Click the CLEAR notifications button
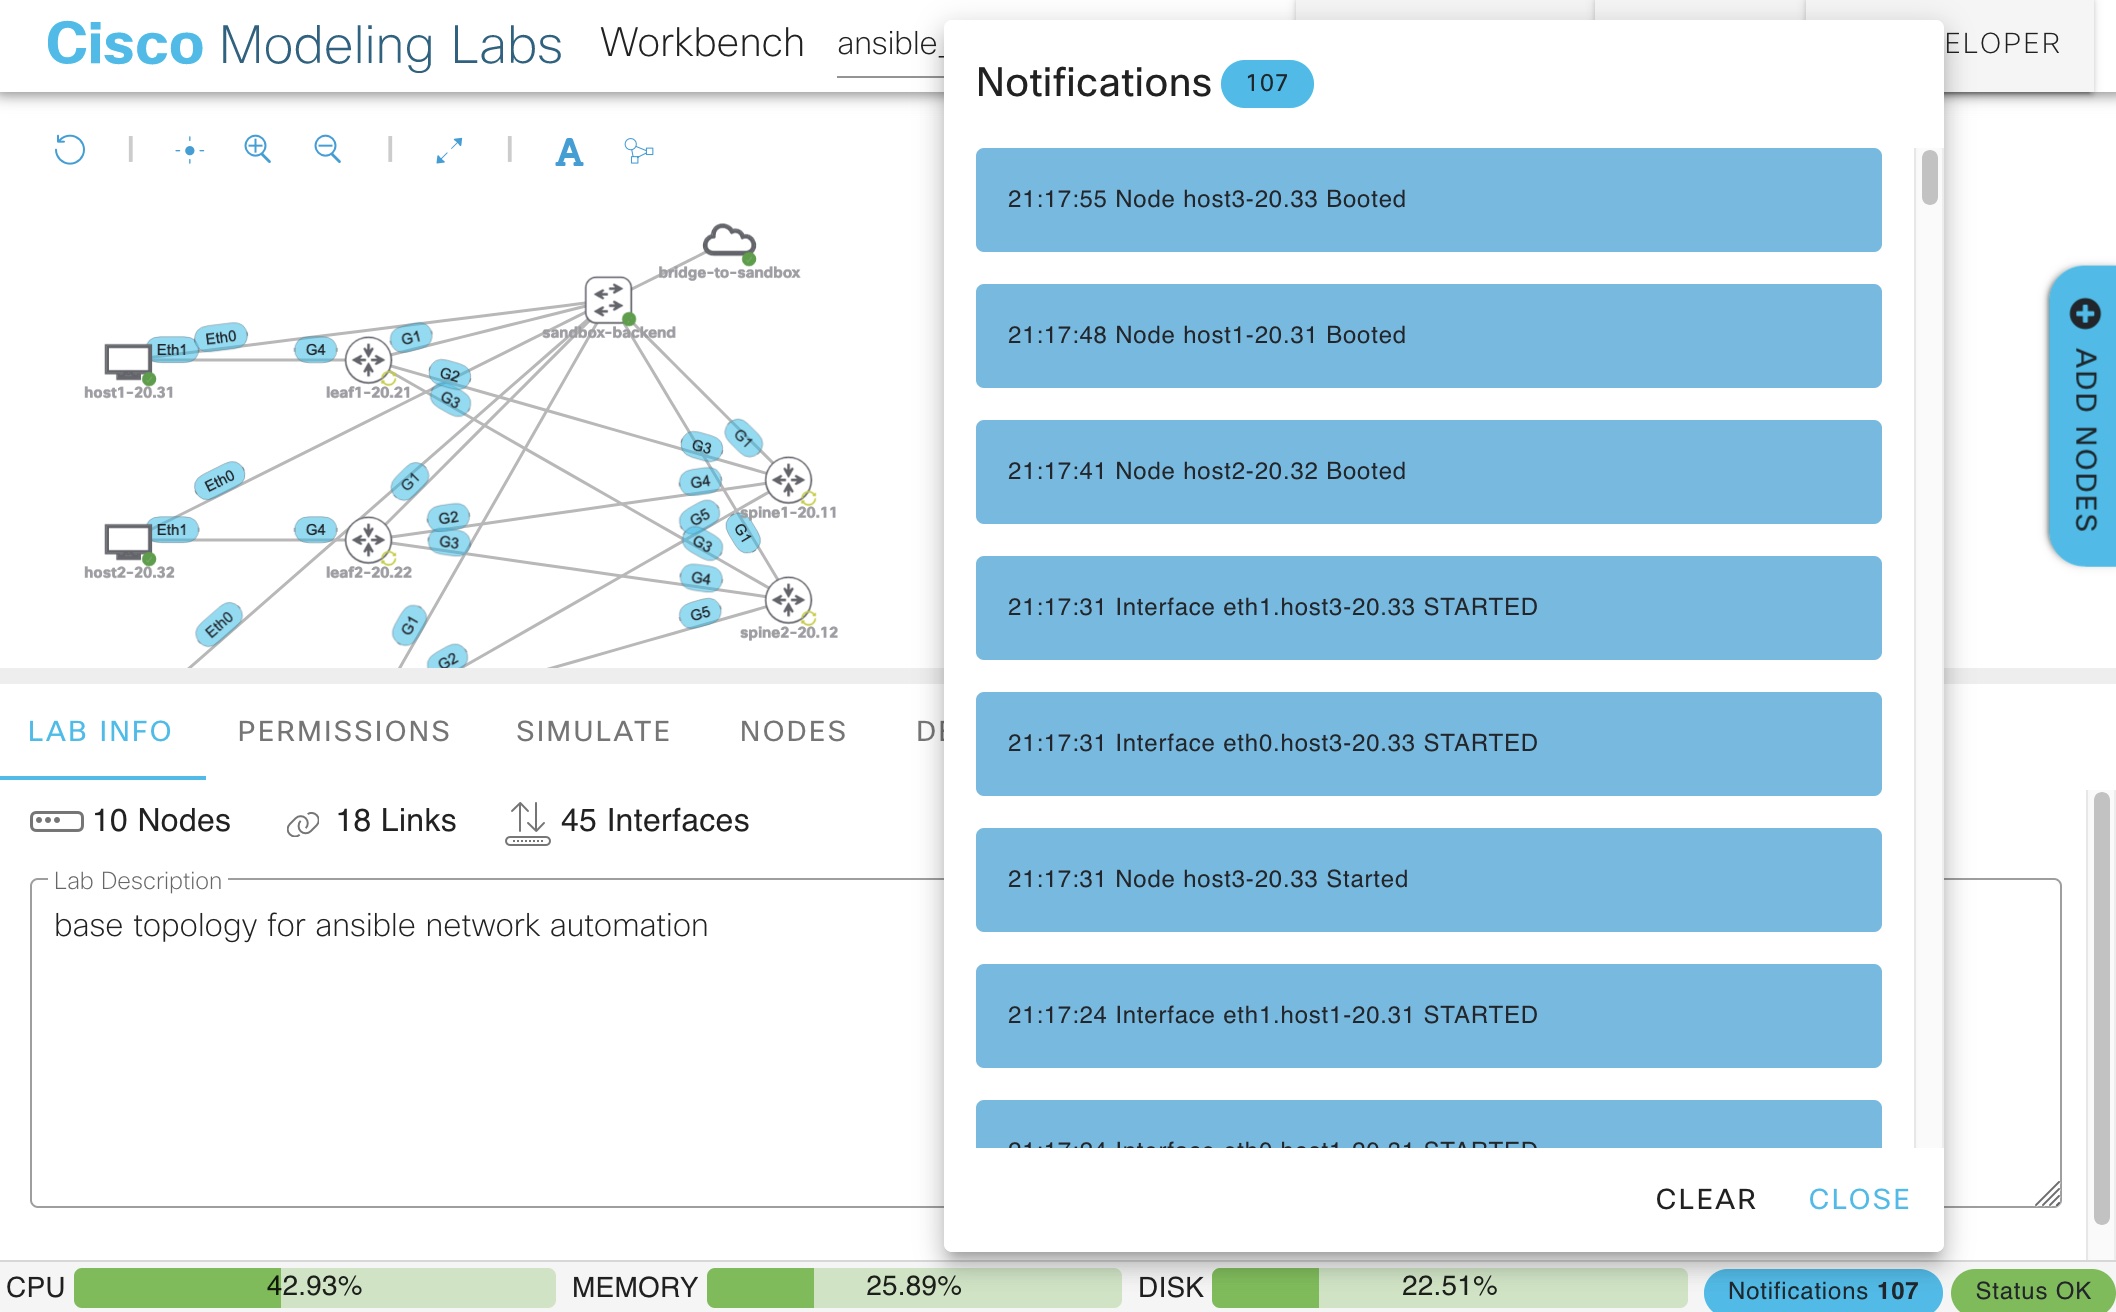2116x1312 pixels. pyautogui.click(x=1706, y=1197)
